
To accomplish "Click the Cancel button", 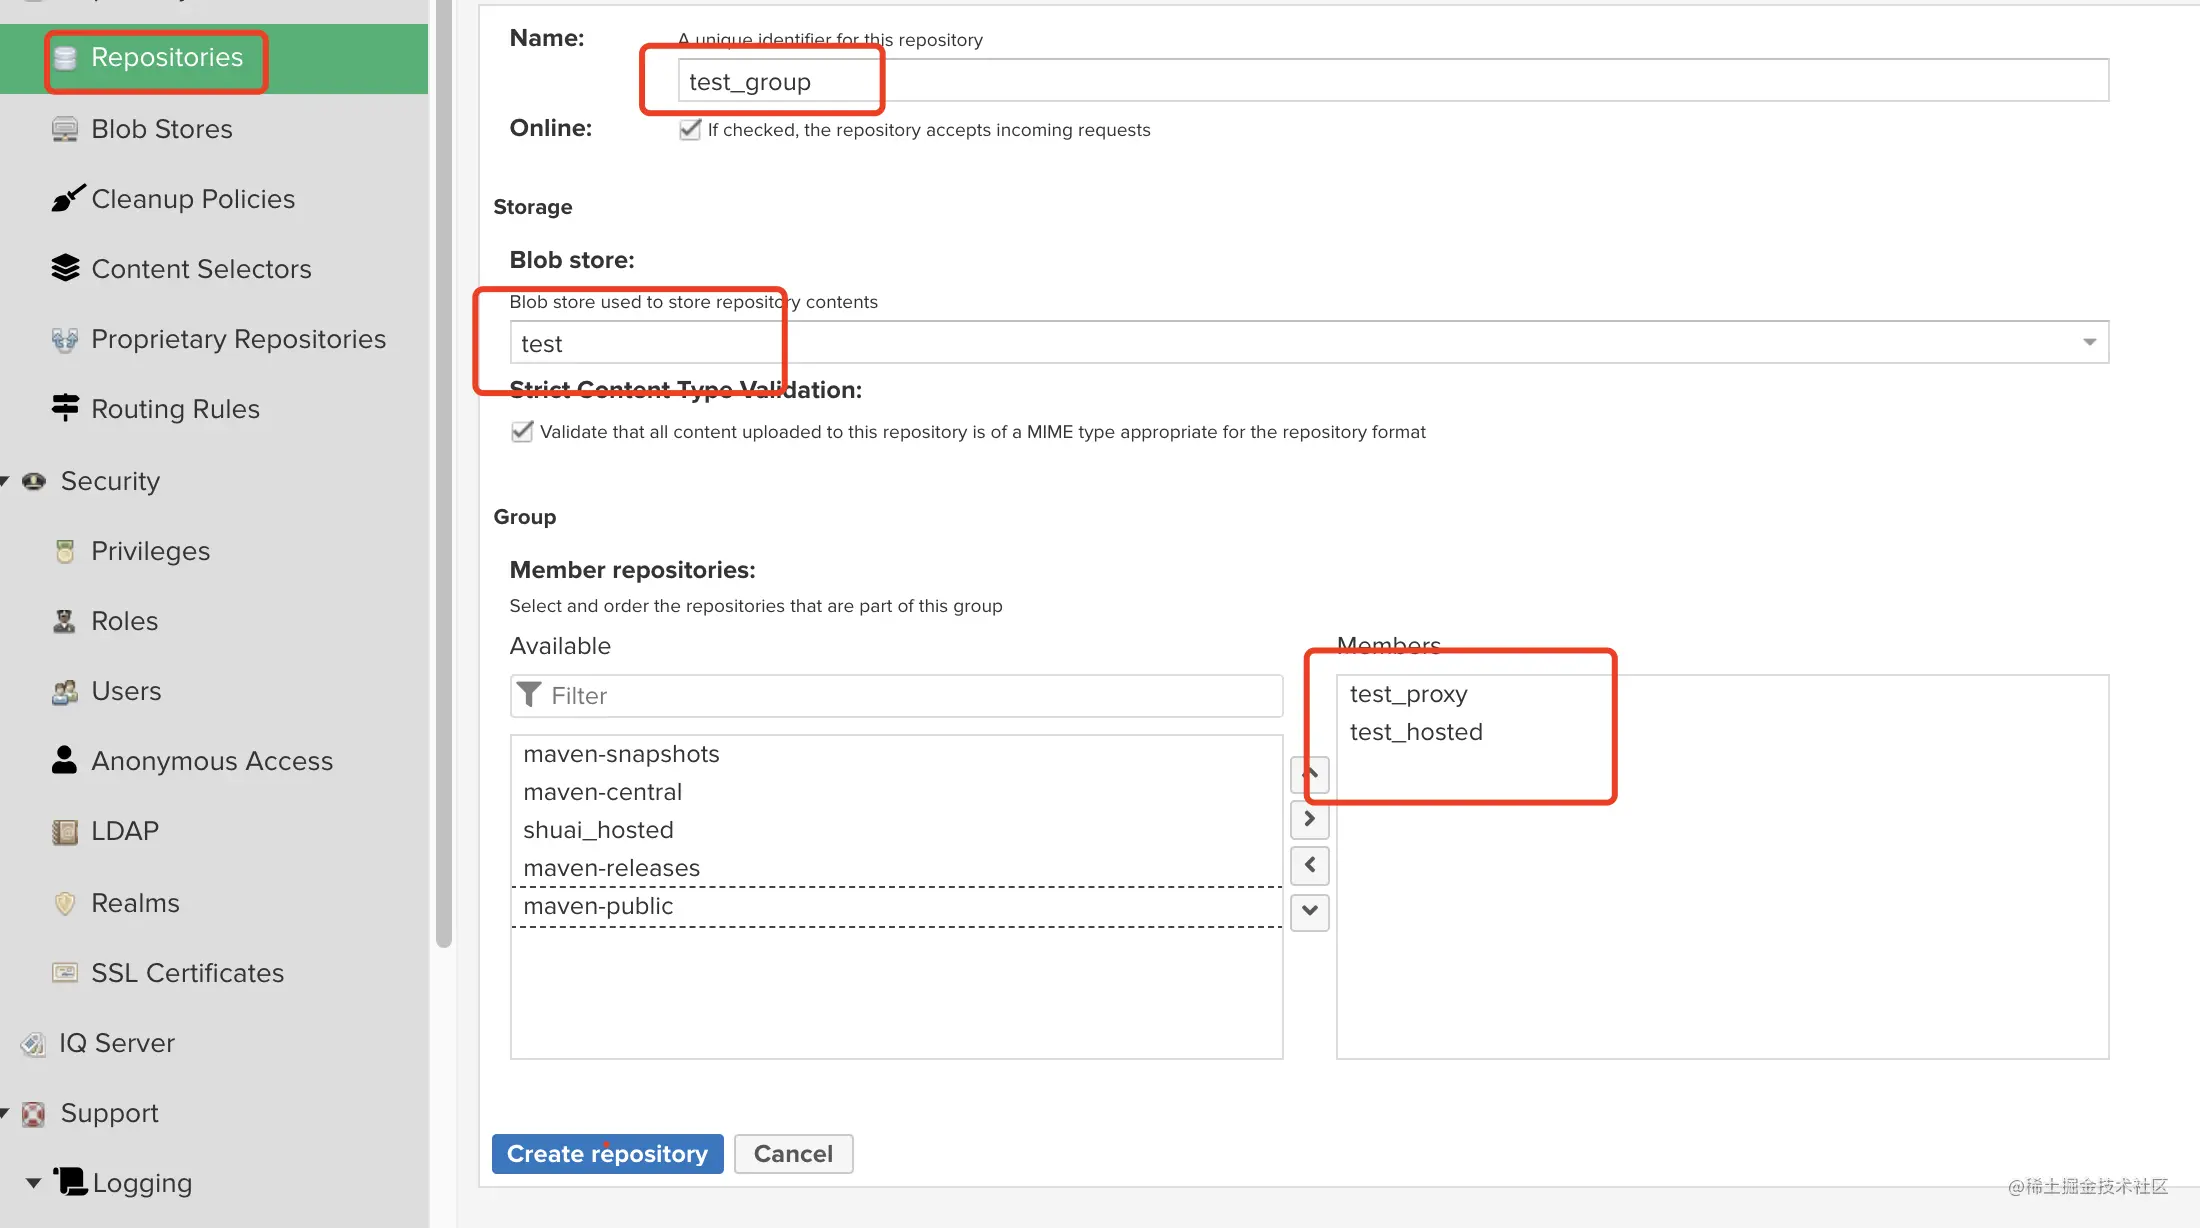I will pos(793,1154).
